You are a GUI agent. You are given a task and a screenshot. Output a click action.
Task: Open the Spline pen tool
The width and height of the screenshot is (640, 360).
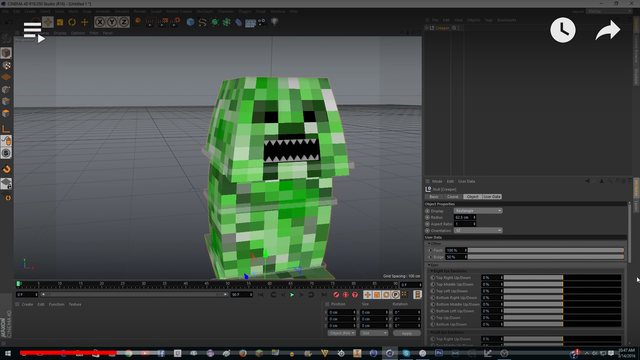[202, 22]
